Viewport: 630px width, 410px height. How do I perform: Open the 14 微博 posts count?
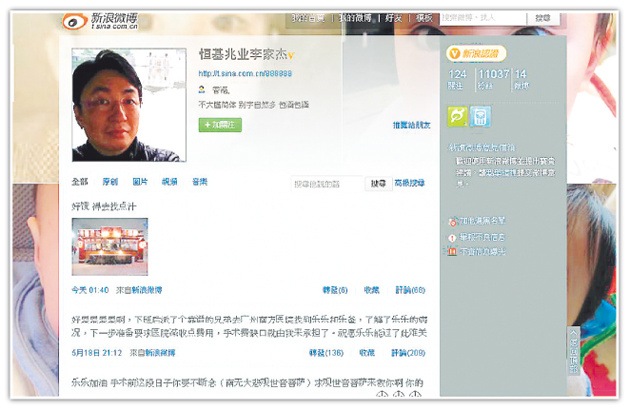522,80
